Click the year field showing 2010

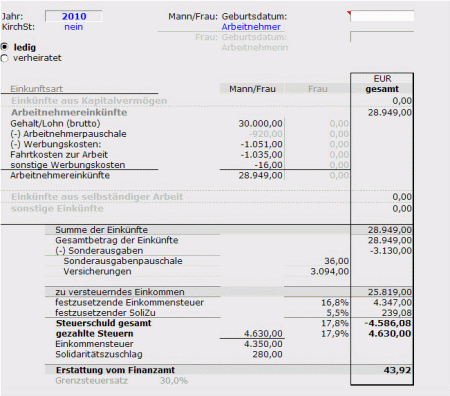pyautogui.click(x=74, y=16)
